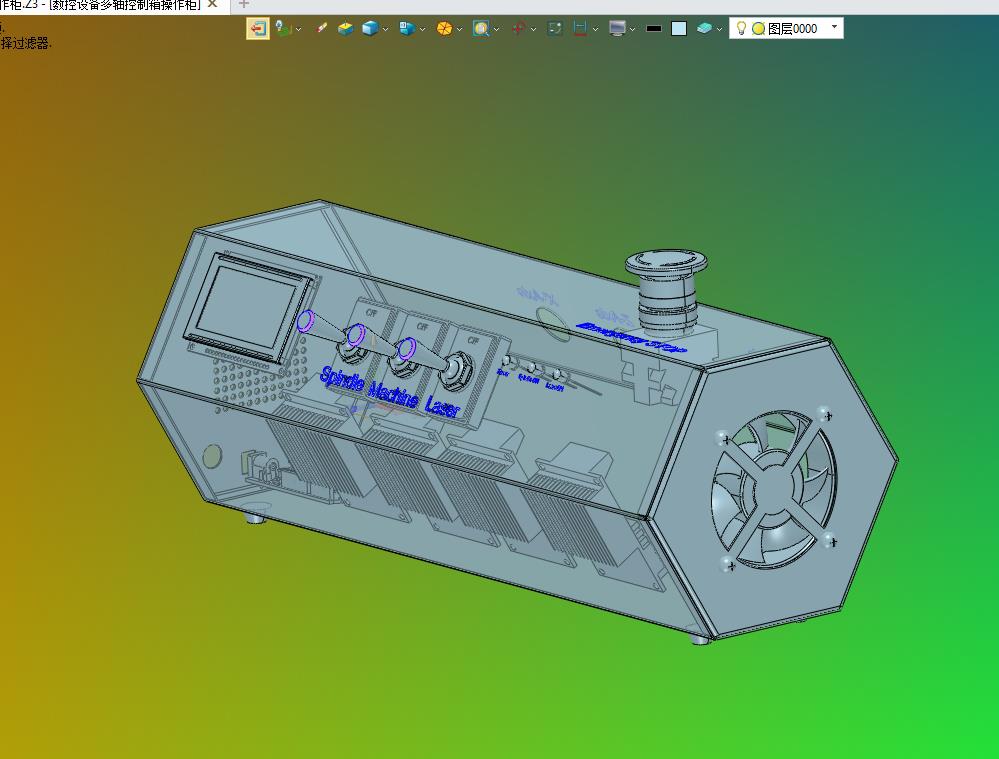Close the 数控设备多轴控制箱操作柜 document tab
The width and height of the screenshot is (999, 759).
213,4
